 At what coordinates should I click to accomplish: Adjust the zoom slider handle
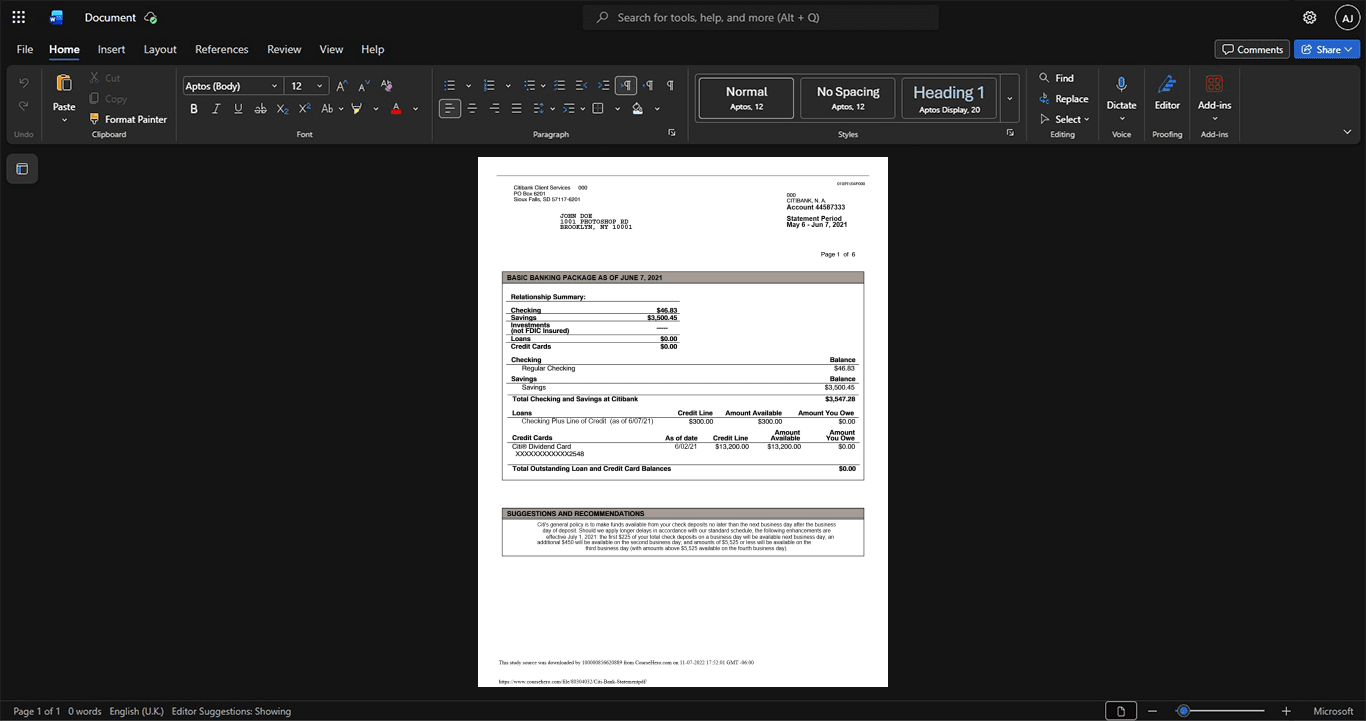[1184, 711]
